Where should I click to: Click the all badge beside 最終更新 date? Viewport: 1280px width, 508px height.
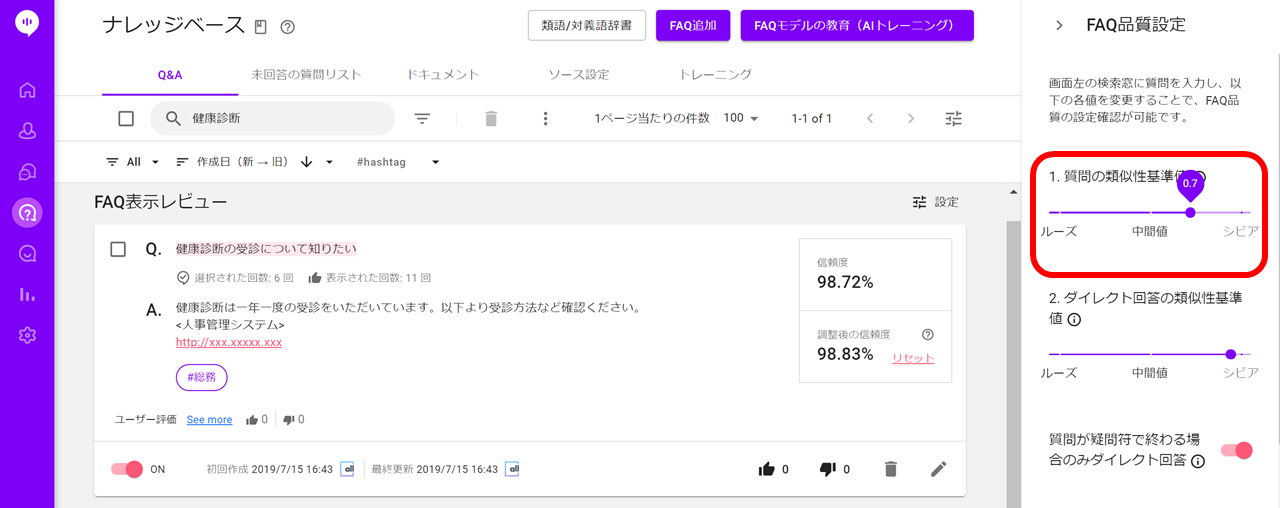[512, 469]
